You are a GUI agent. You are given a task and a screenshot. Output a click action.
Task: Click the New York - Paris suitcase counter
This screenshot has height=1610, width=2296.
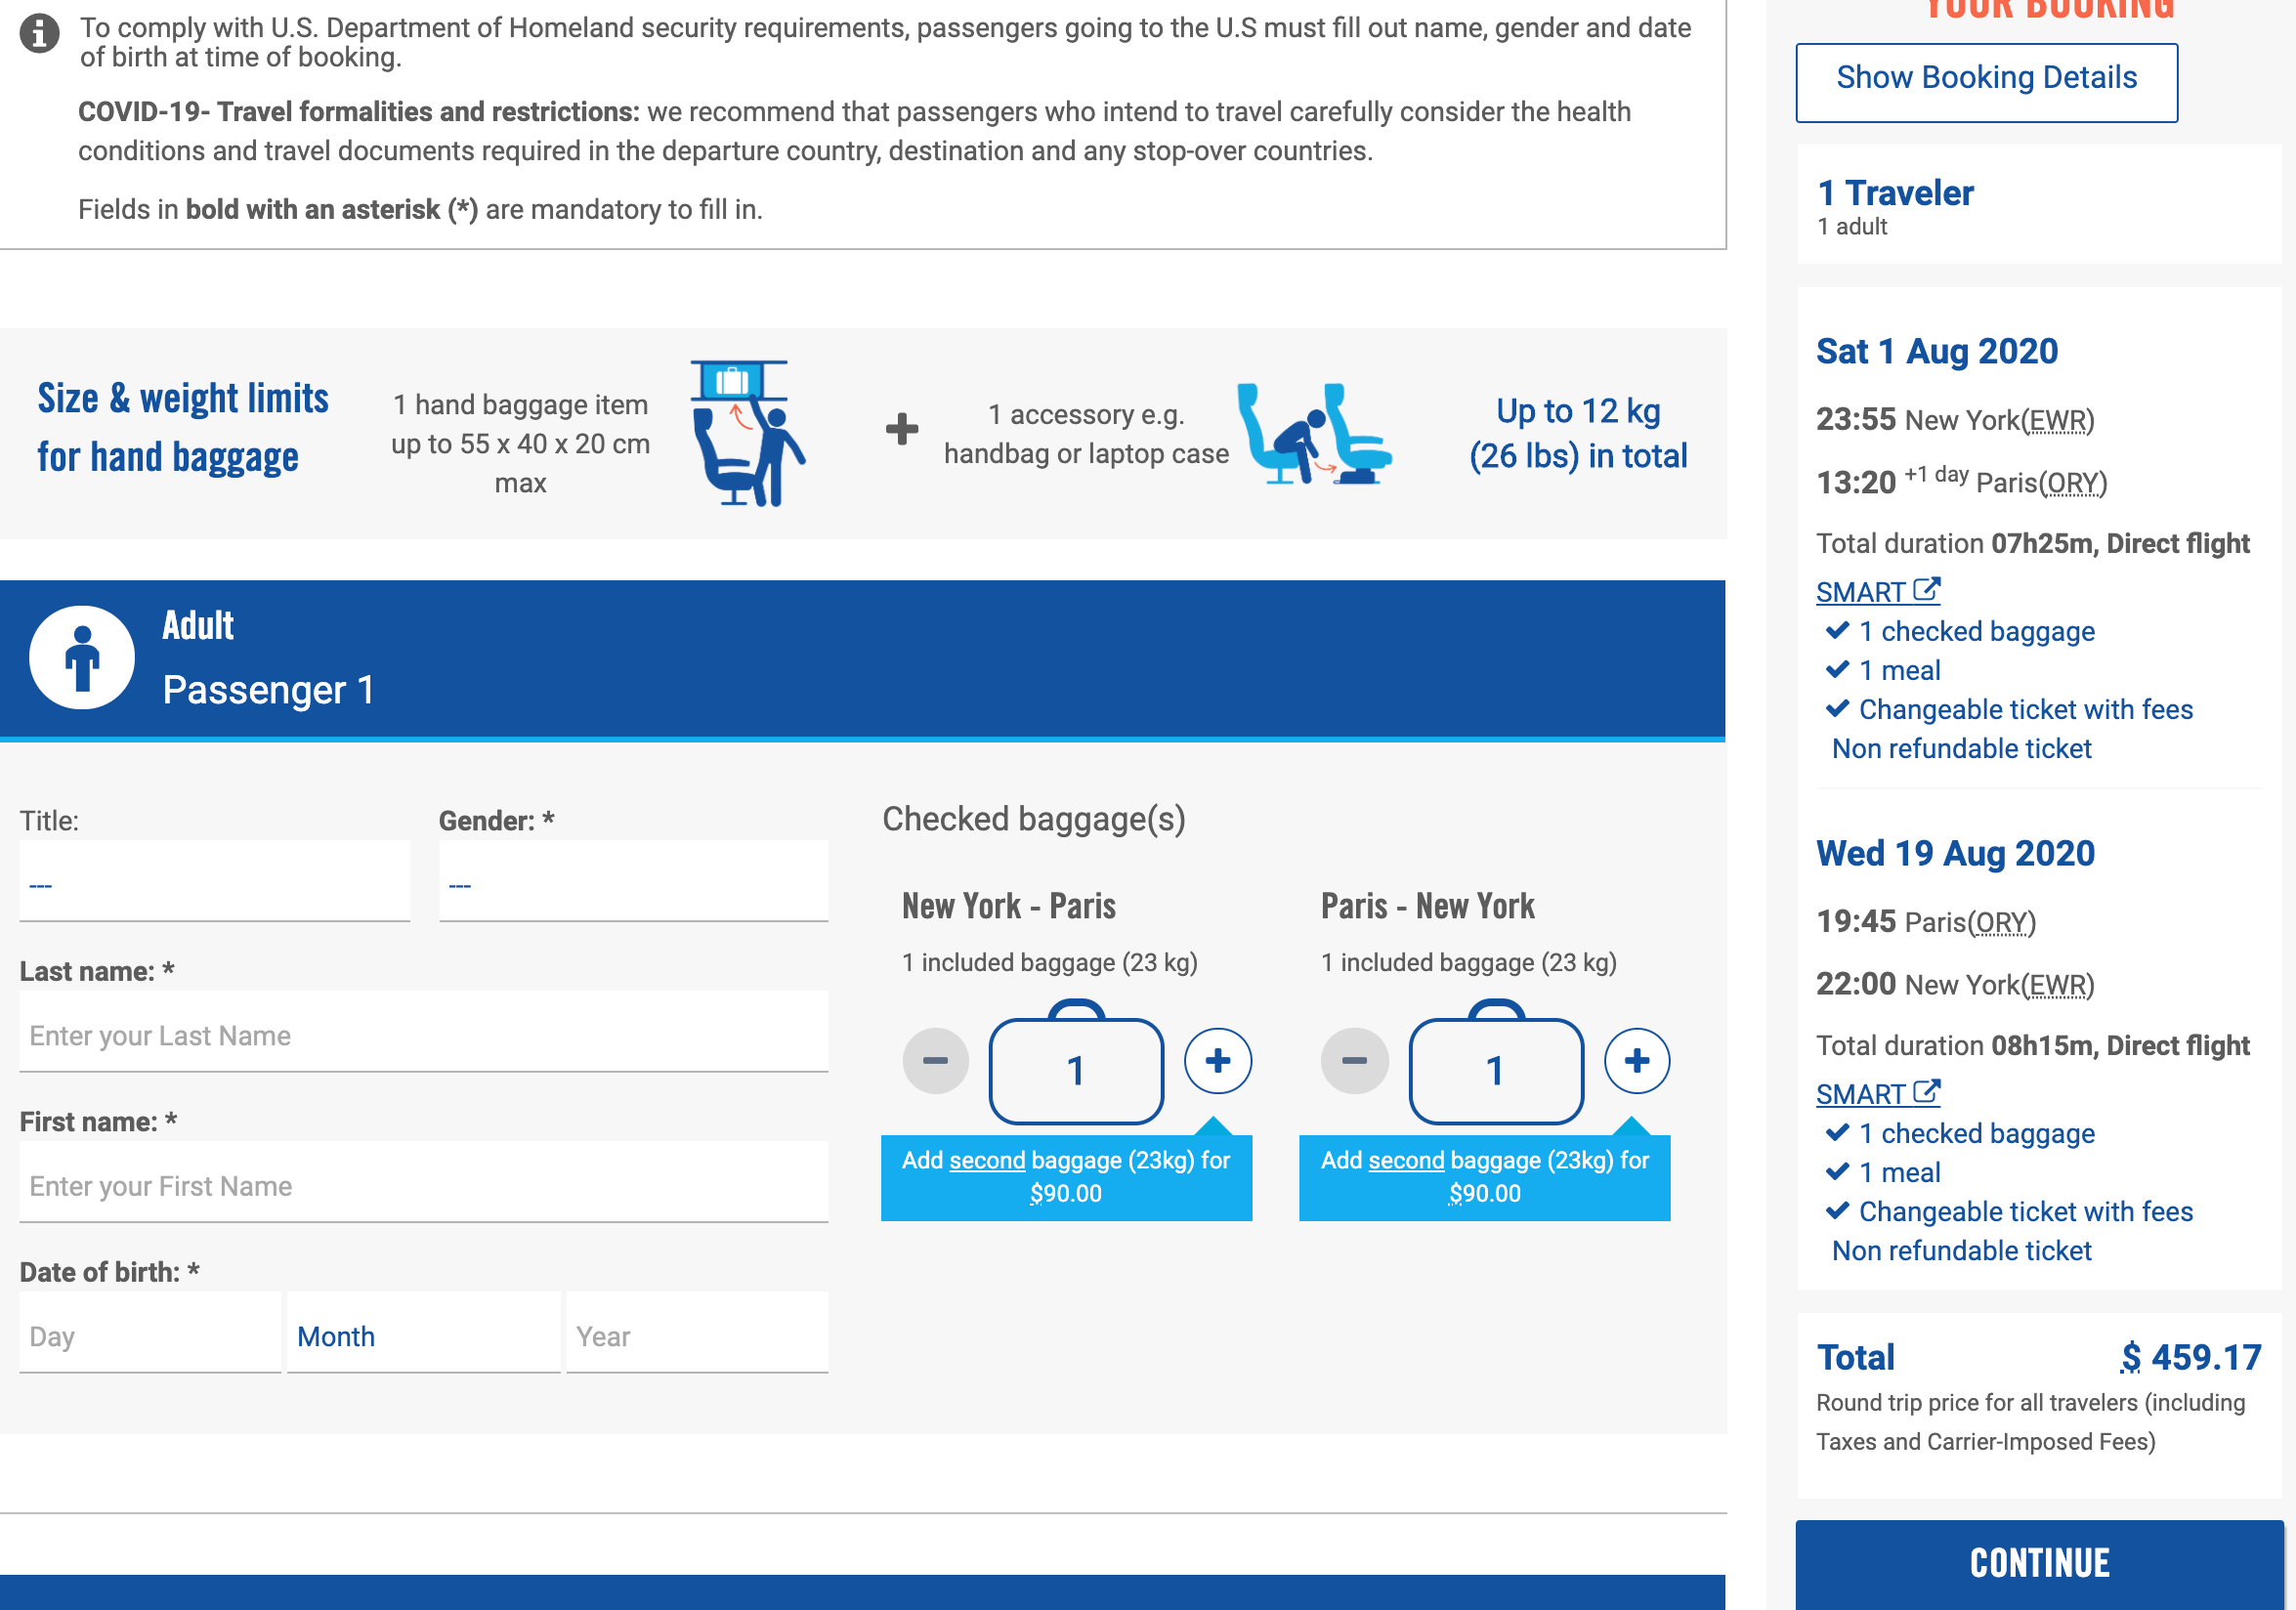(1076, 1070)
